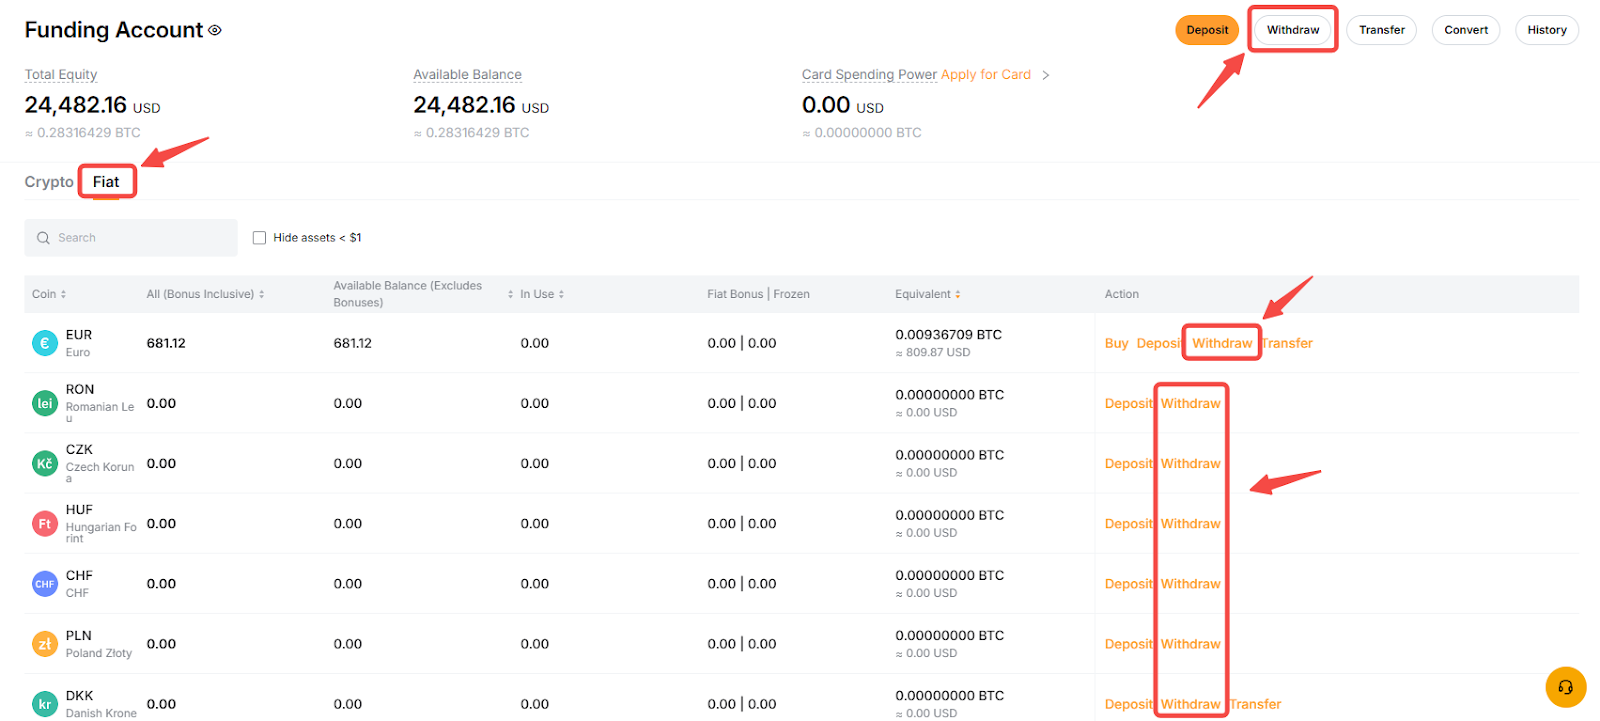Screen dimensions: 1600x721
Task: Toggle balance visibility eye icon
Action: coord(215,30)
